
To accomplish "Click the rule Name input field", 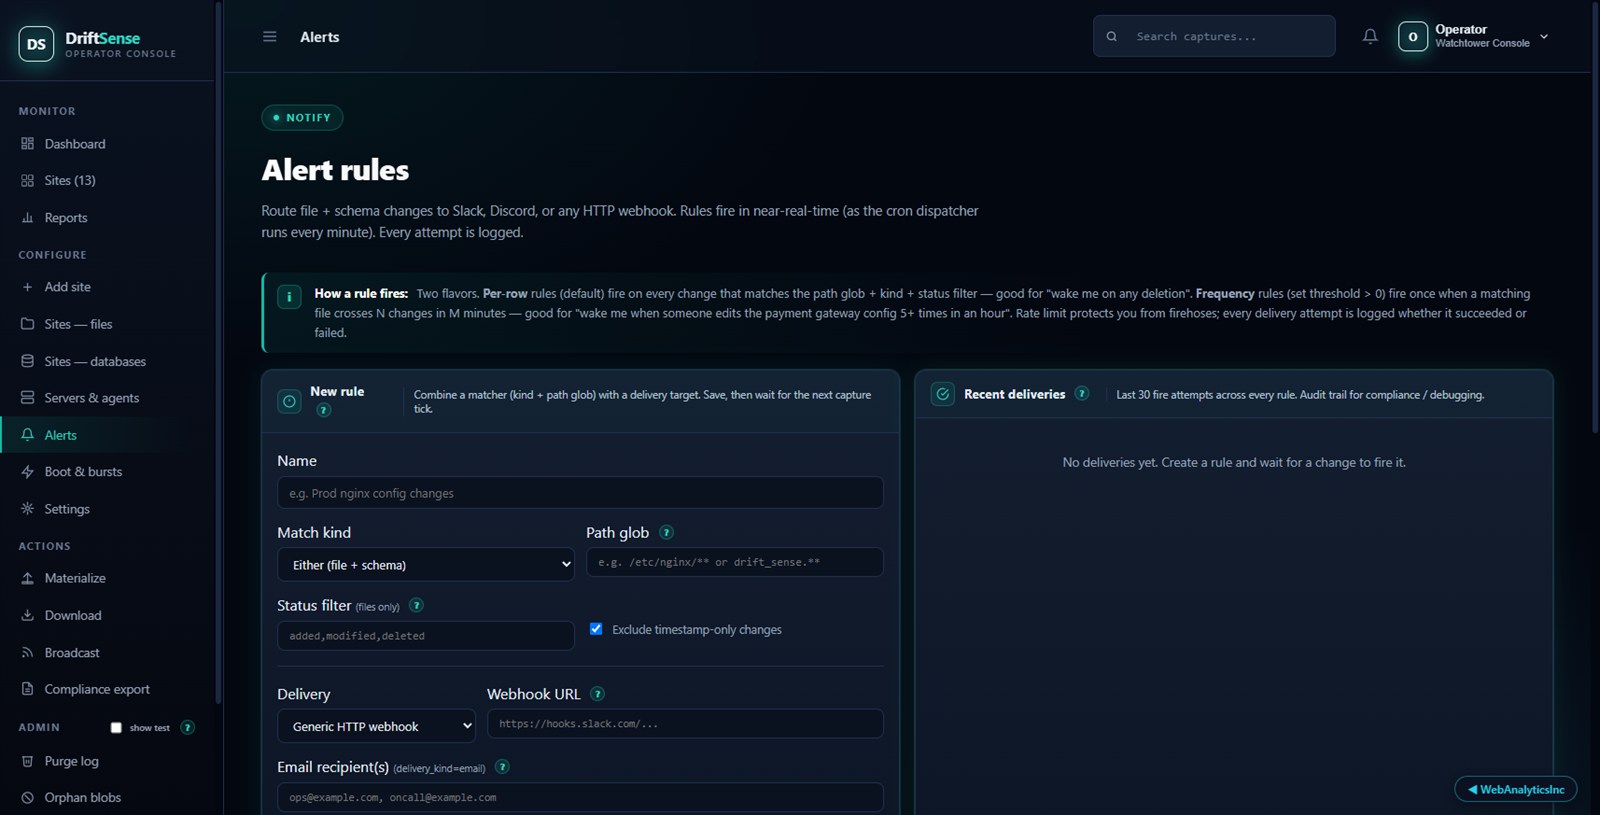I will coord(580,493).
